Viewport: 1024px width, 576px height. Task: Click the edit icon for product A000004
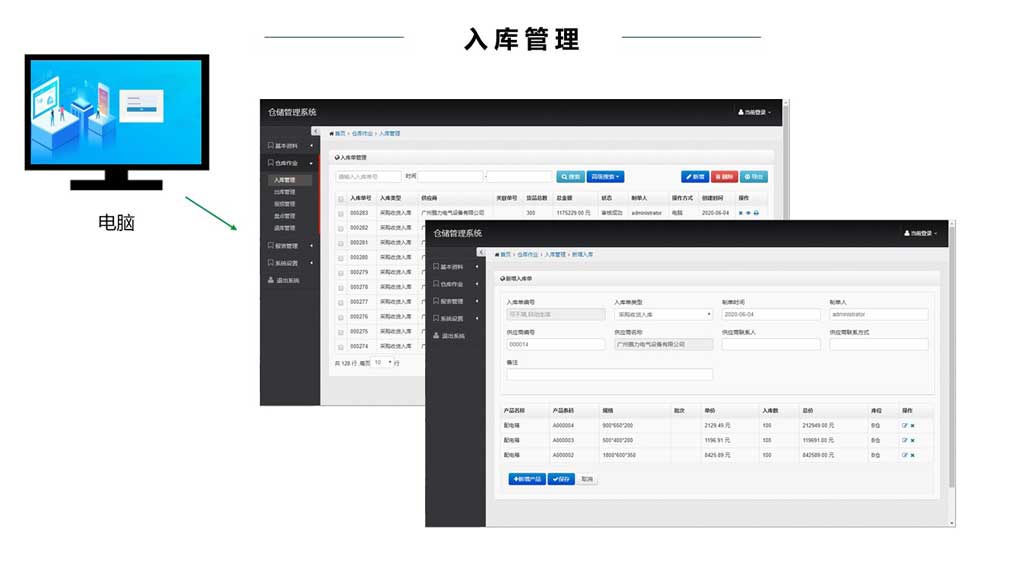coord(904,425)
